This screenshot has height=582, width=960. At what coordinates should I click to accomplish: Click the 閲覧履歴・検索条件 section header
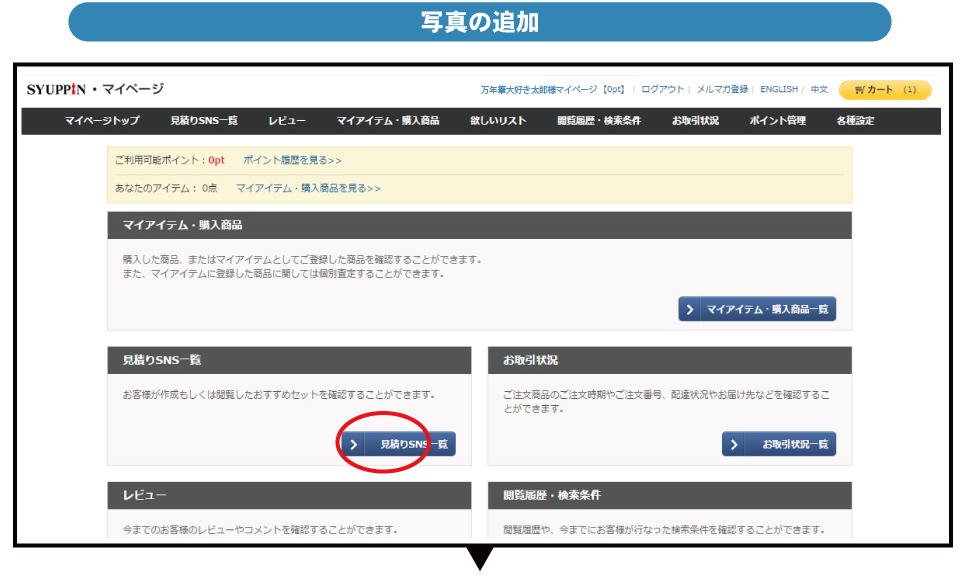click(670, 495)
